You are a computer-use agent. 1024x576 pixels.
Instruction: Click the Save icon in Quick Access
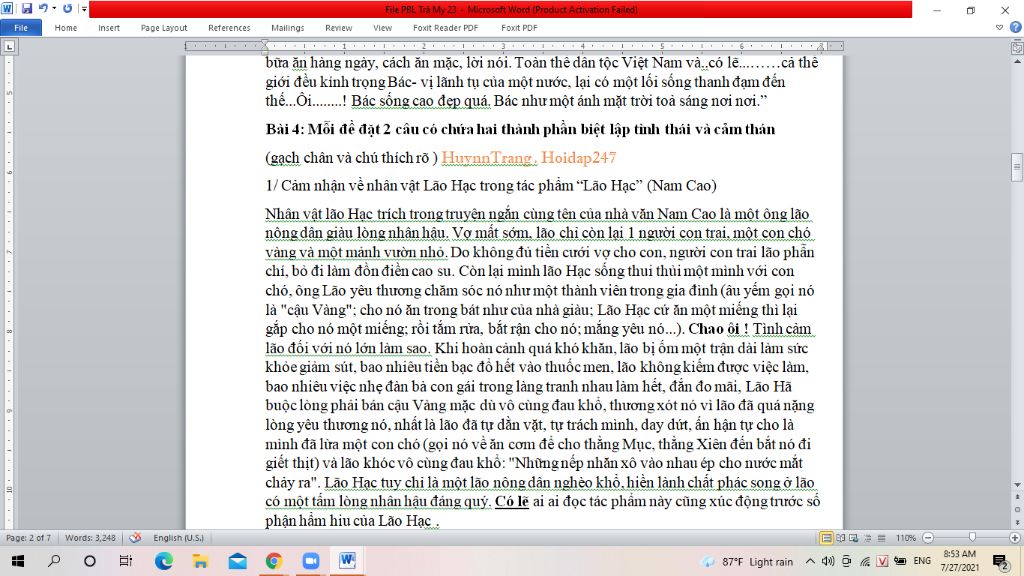coord(27,8)
